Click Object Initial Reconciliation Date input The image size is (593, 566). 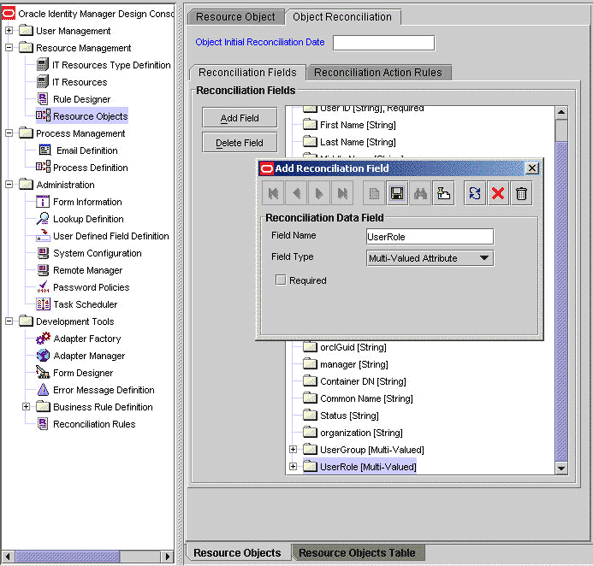(x=383, y=43)
